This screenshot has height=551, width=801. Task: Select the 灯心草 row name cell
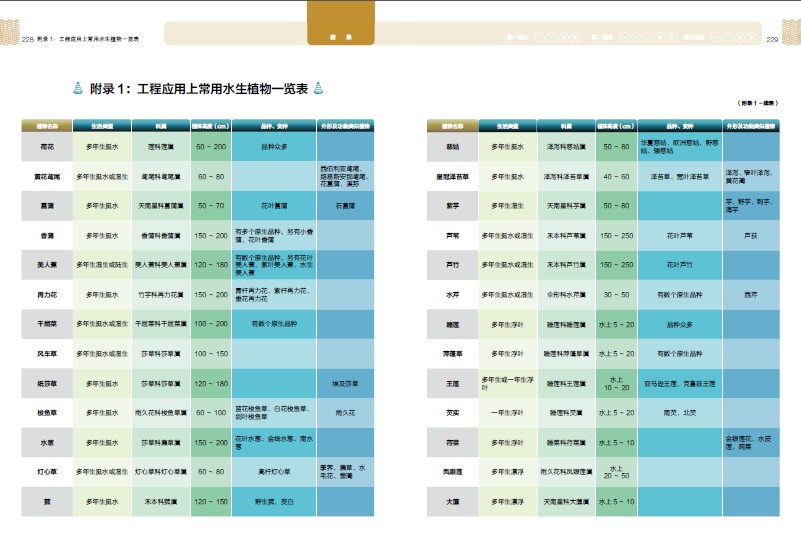47,471
